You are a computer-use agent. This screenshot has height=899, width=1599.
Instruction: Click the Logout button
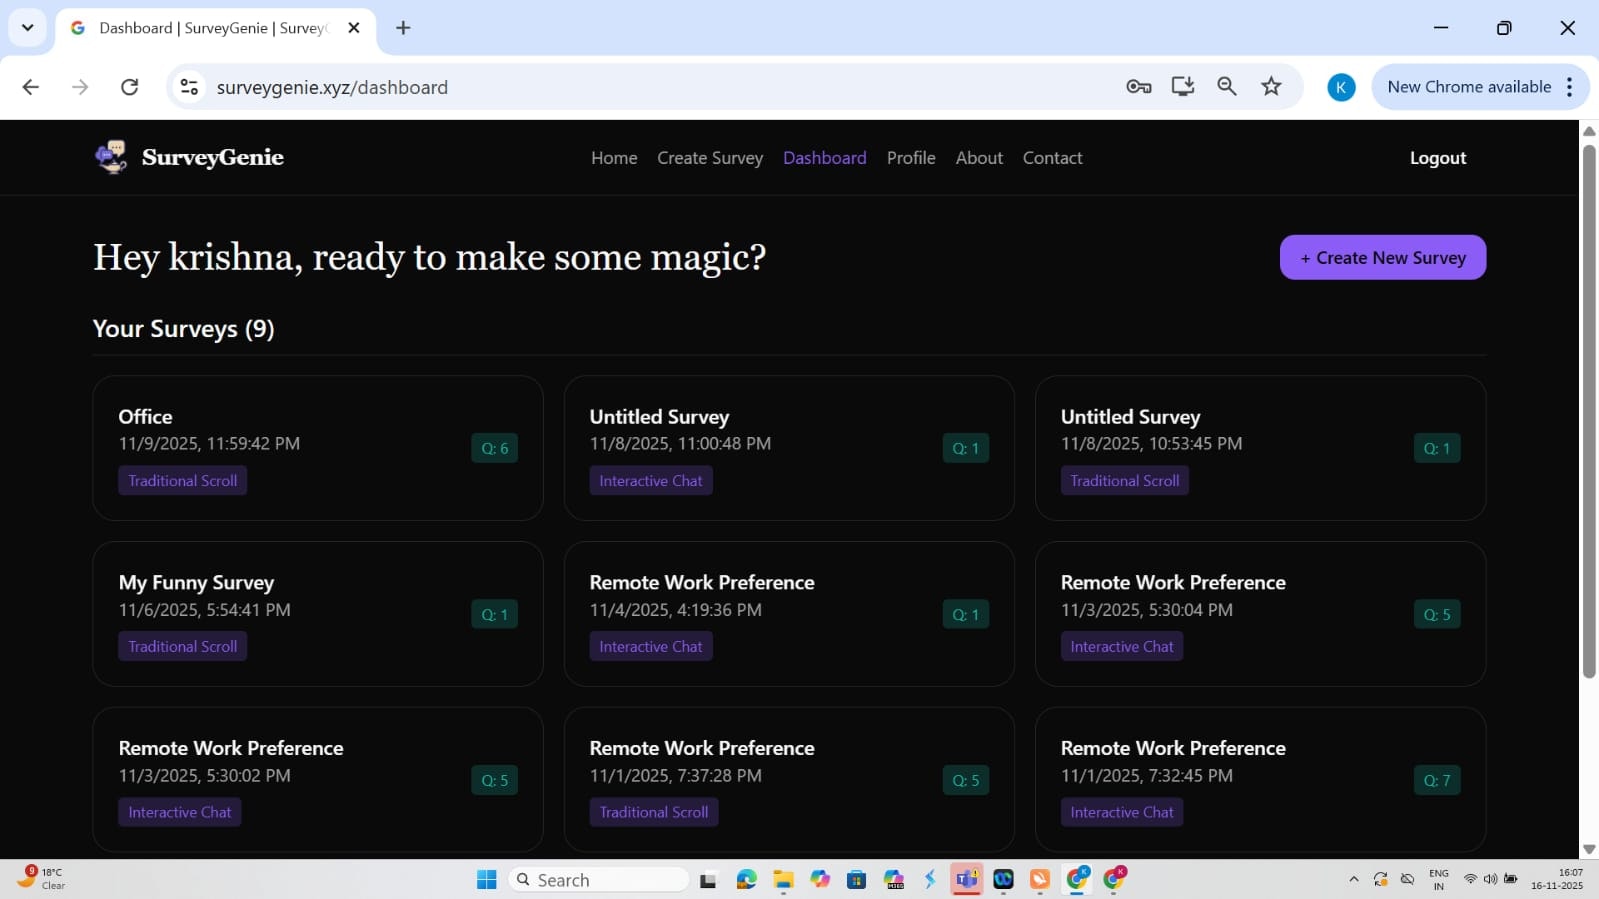[1438, 158]
